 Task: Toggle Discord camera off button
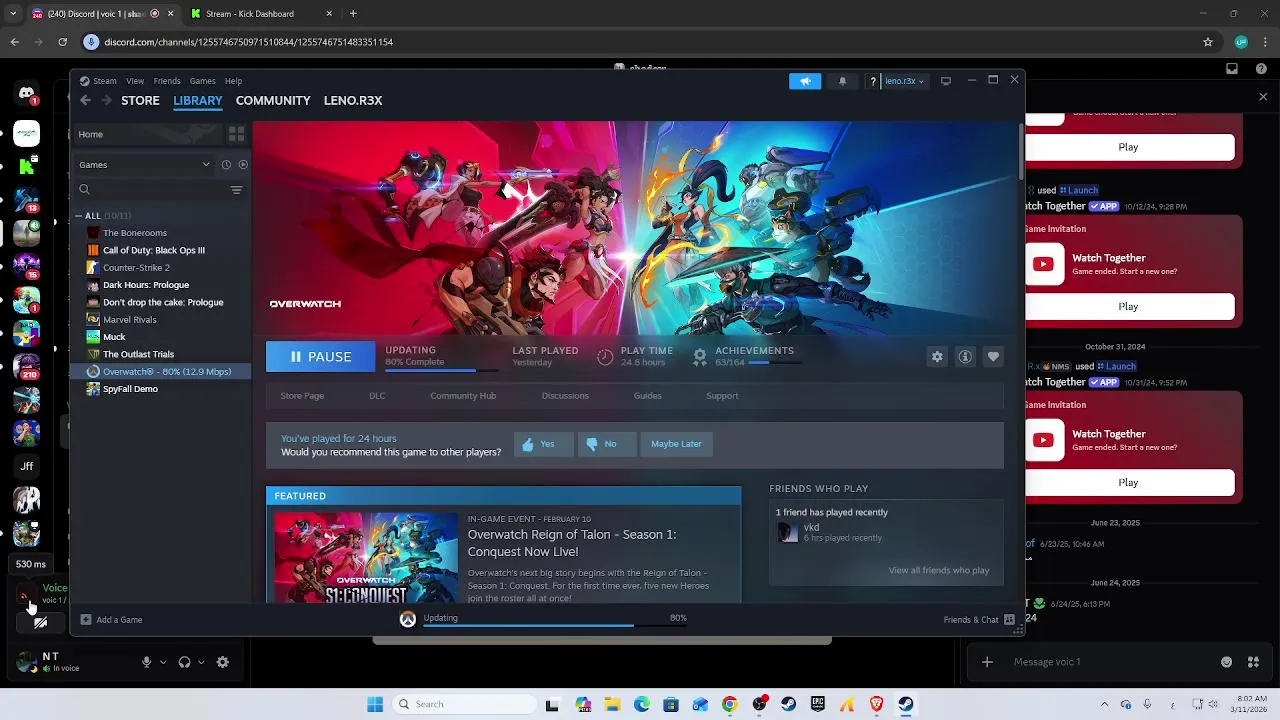[40, 622]
